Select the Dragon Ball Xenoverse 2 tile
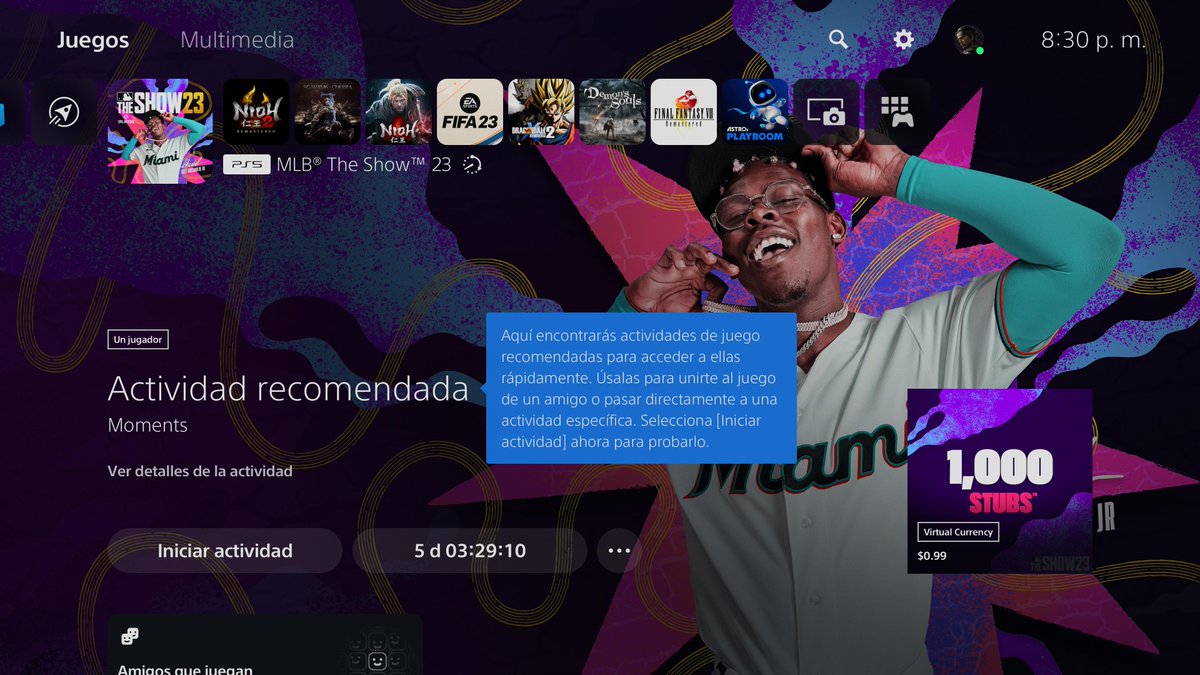This screenshot has height=675, width=1200. point(541,112)
